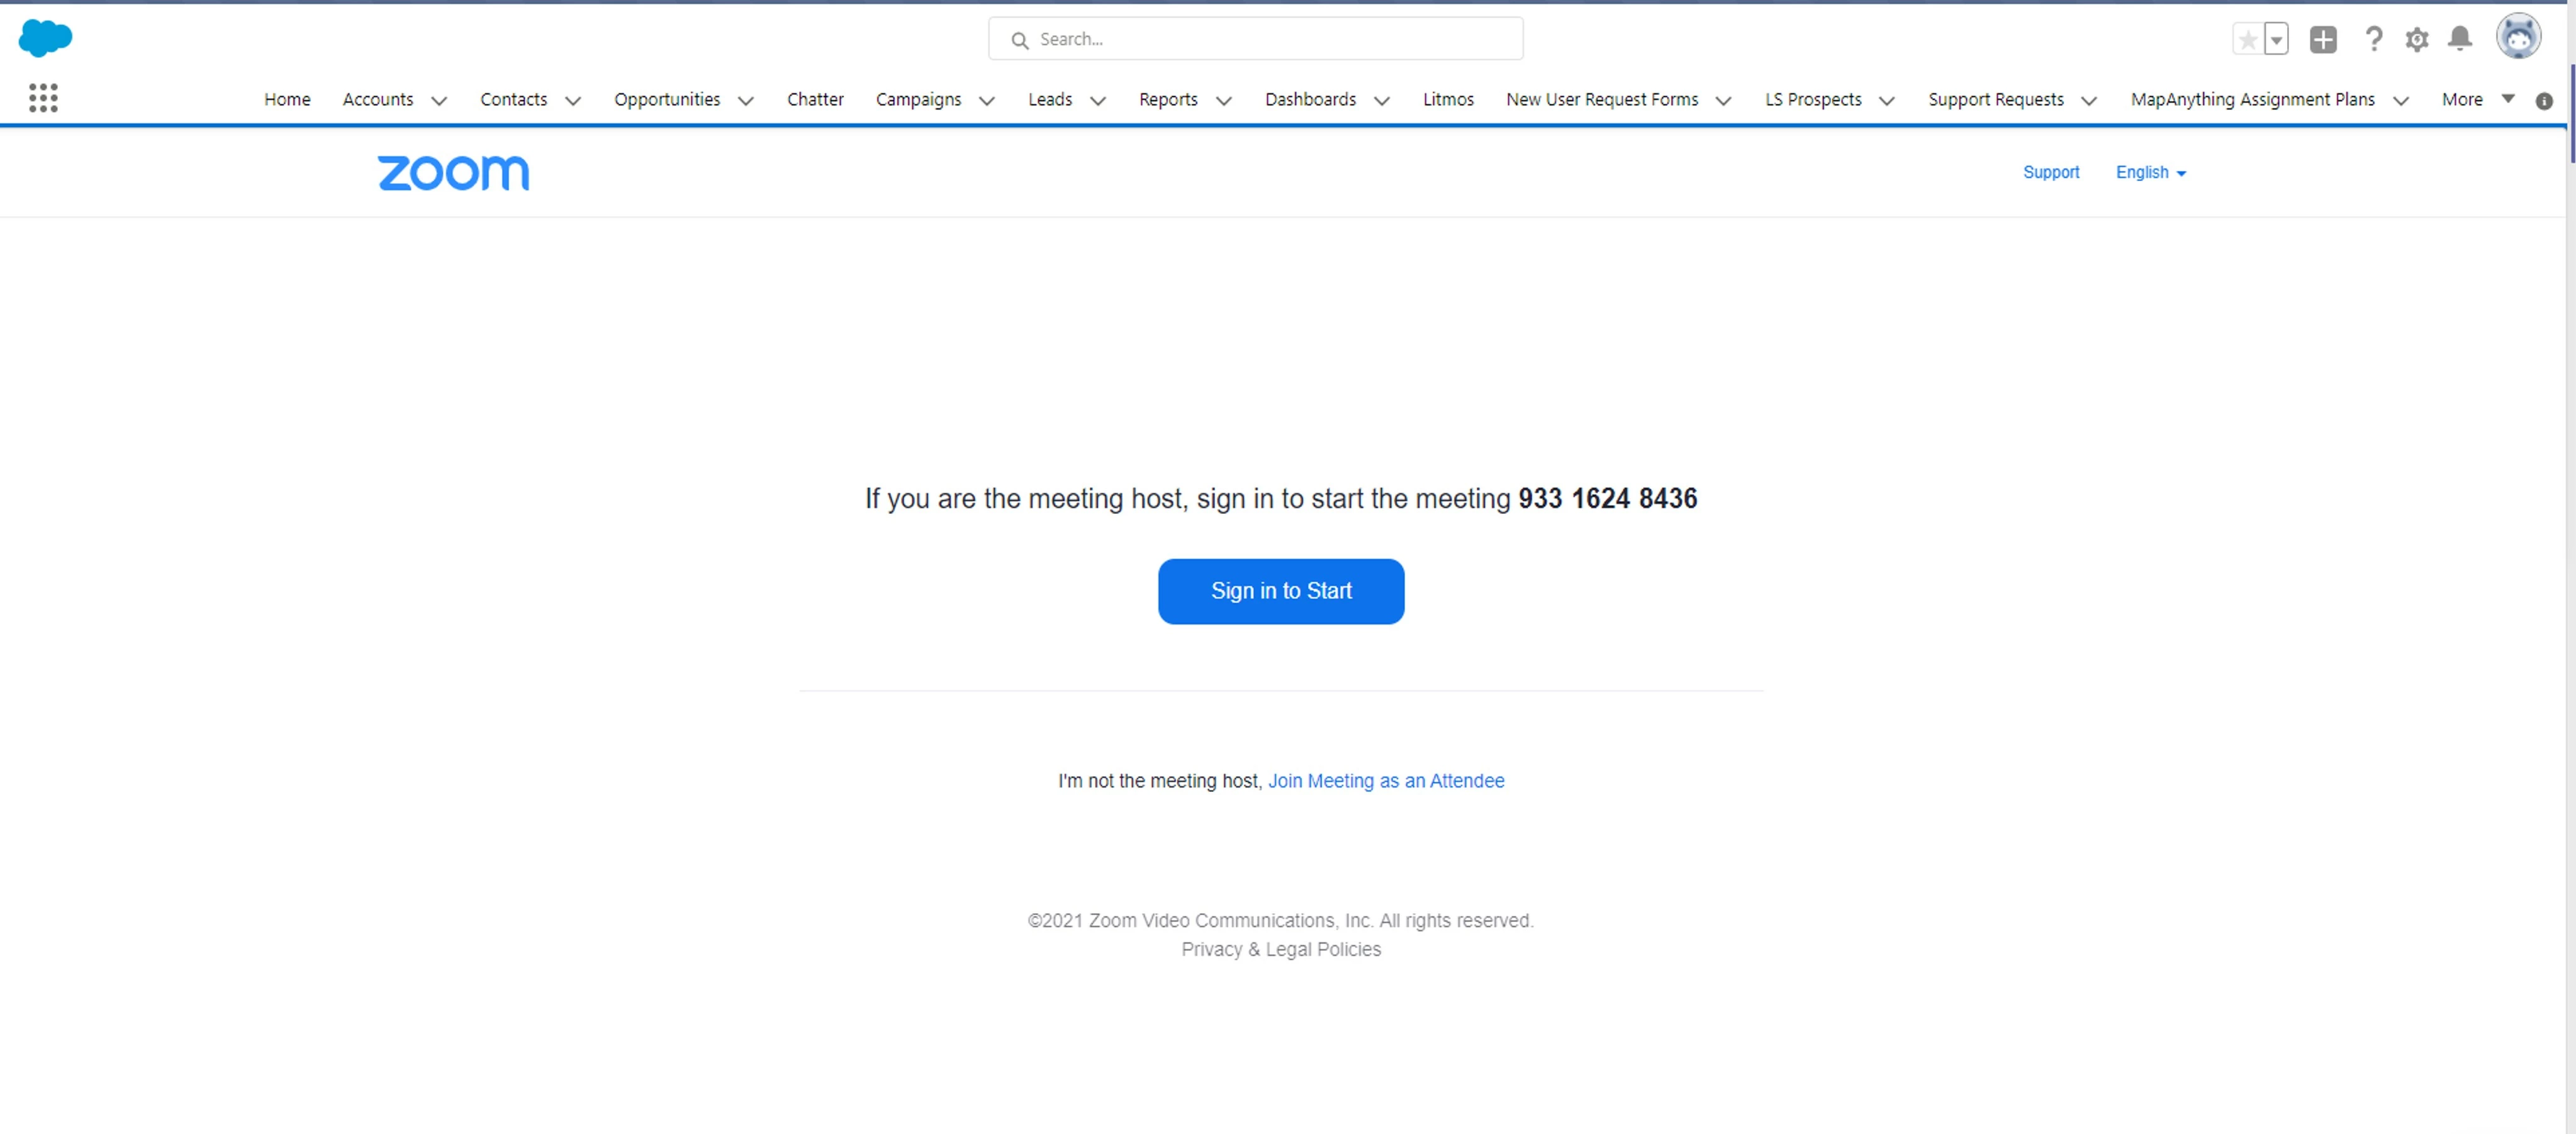
Task: Open the English language dropdown
Action: [x=2150, y=173]
